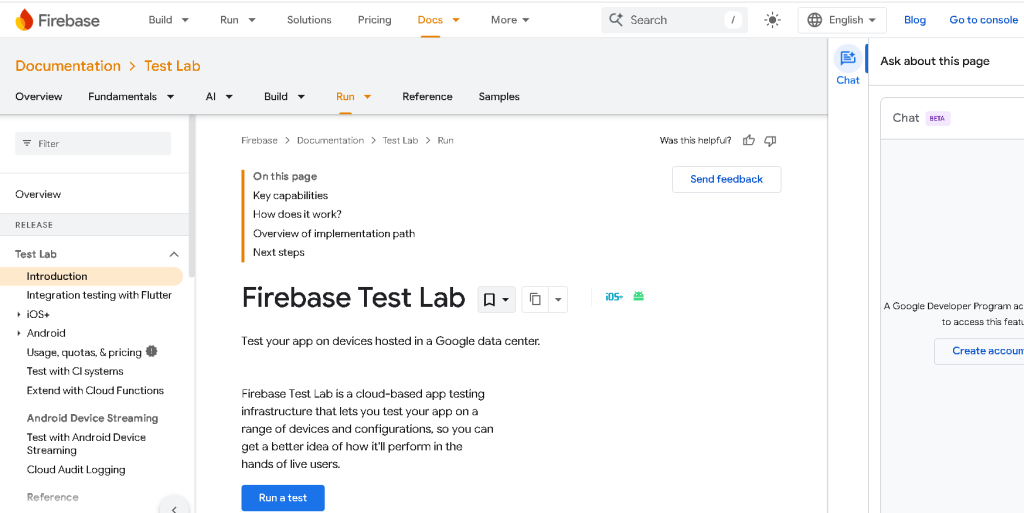Open Test with CI systems page

click(75, 371)
